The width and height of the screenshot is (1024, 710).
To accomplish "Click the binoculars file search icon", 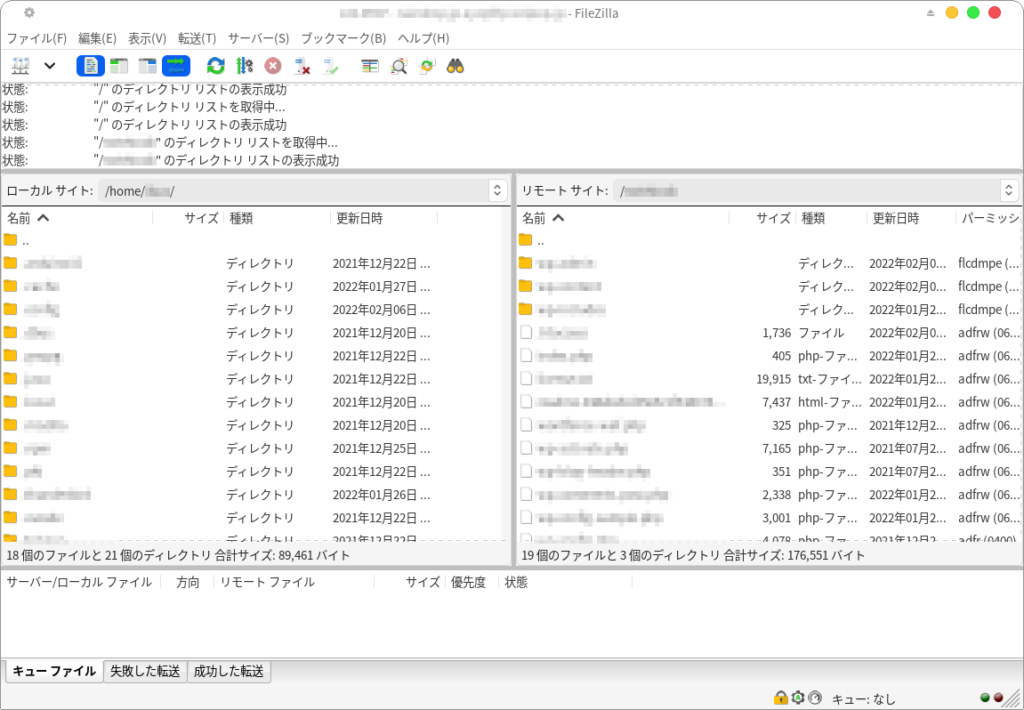I will click(455, 66).
